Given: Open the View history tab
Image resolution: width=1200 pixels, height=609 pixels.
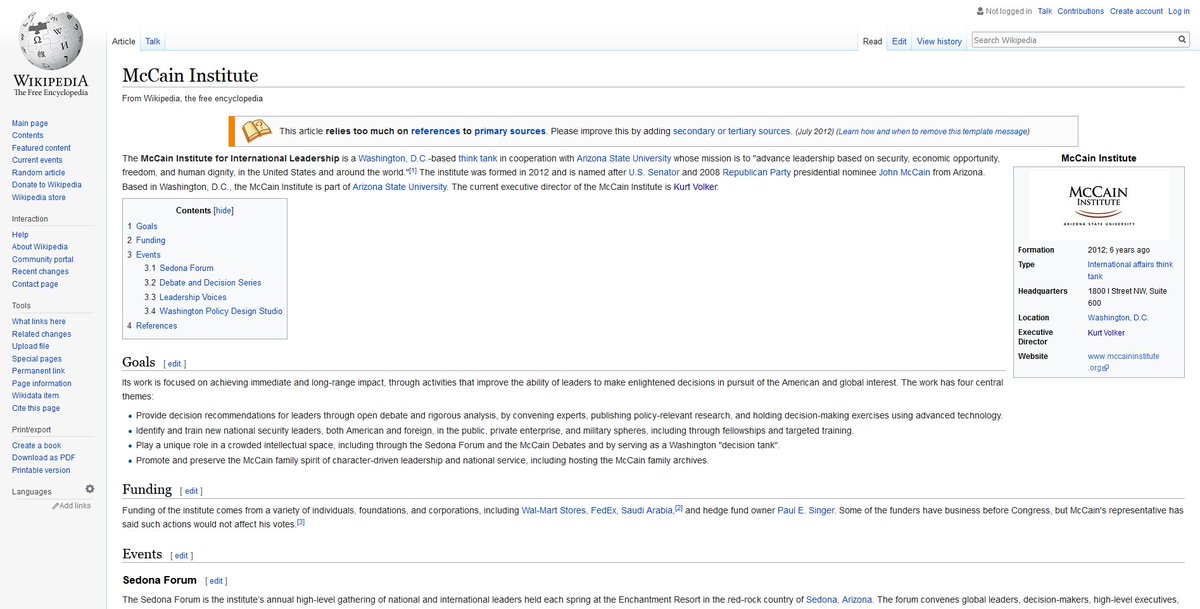Looking at the screenshot, I should pyautogui.click(x=939, y=41).
